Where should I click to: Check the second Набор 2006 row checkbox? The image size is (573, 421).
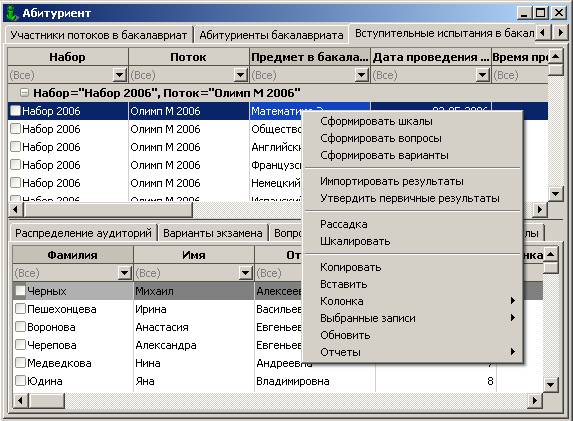click(x=15, y=129)
